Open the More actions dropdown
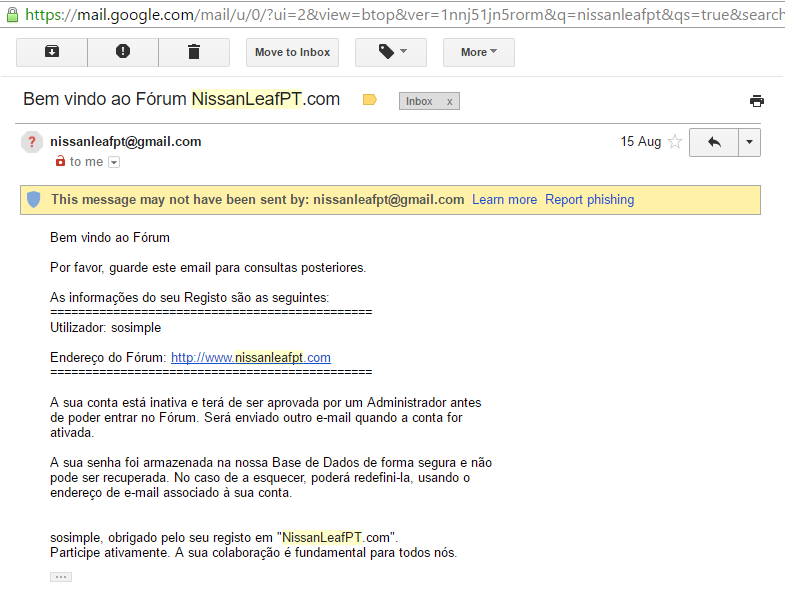Screen dimensions: 785x596 click(479, 52)
